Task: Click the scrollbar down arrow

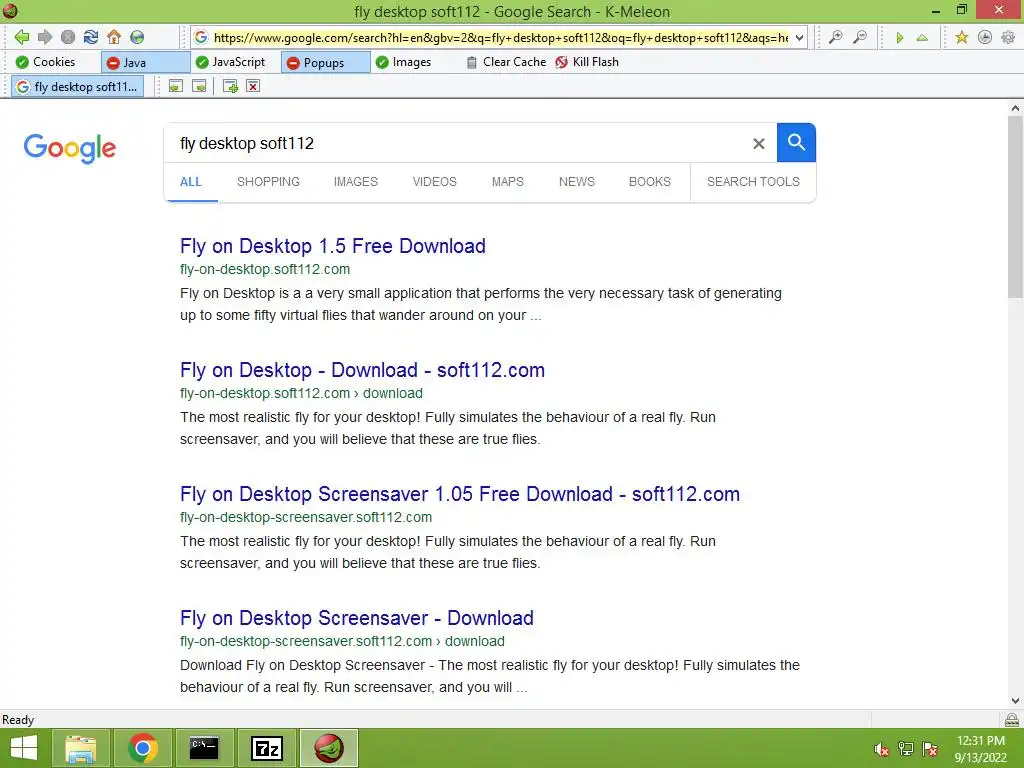Action: (x=1016, y=701)
